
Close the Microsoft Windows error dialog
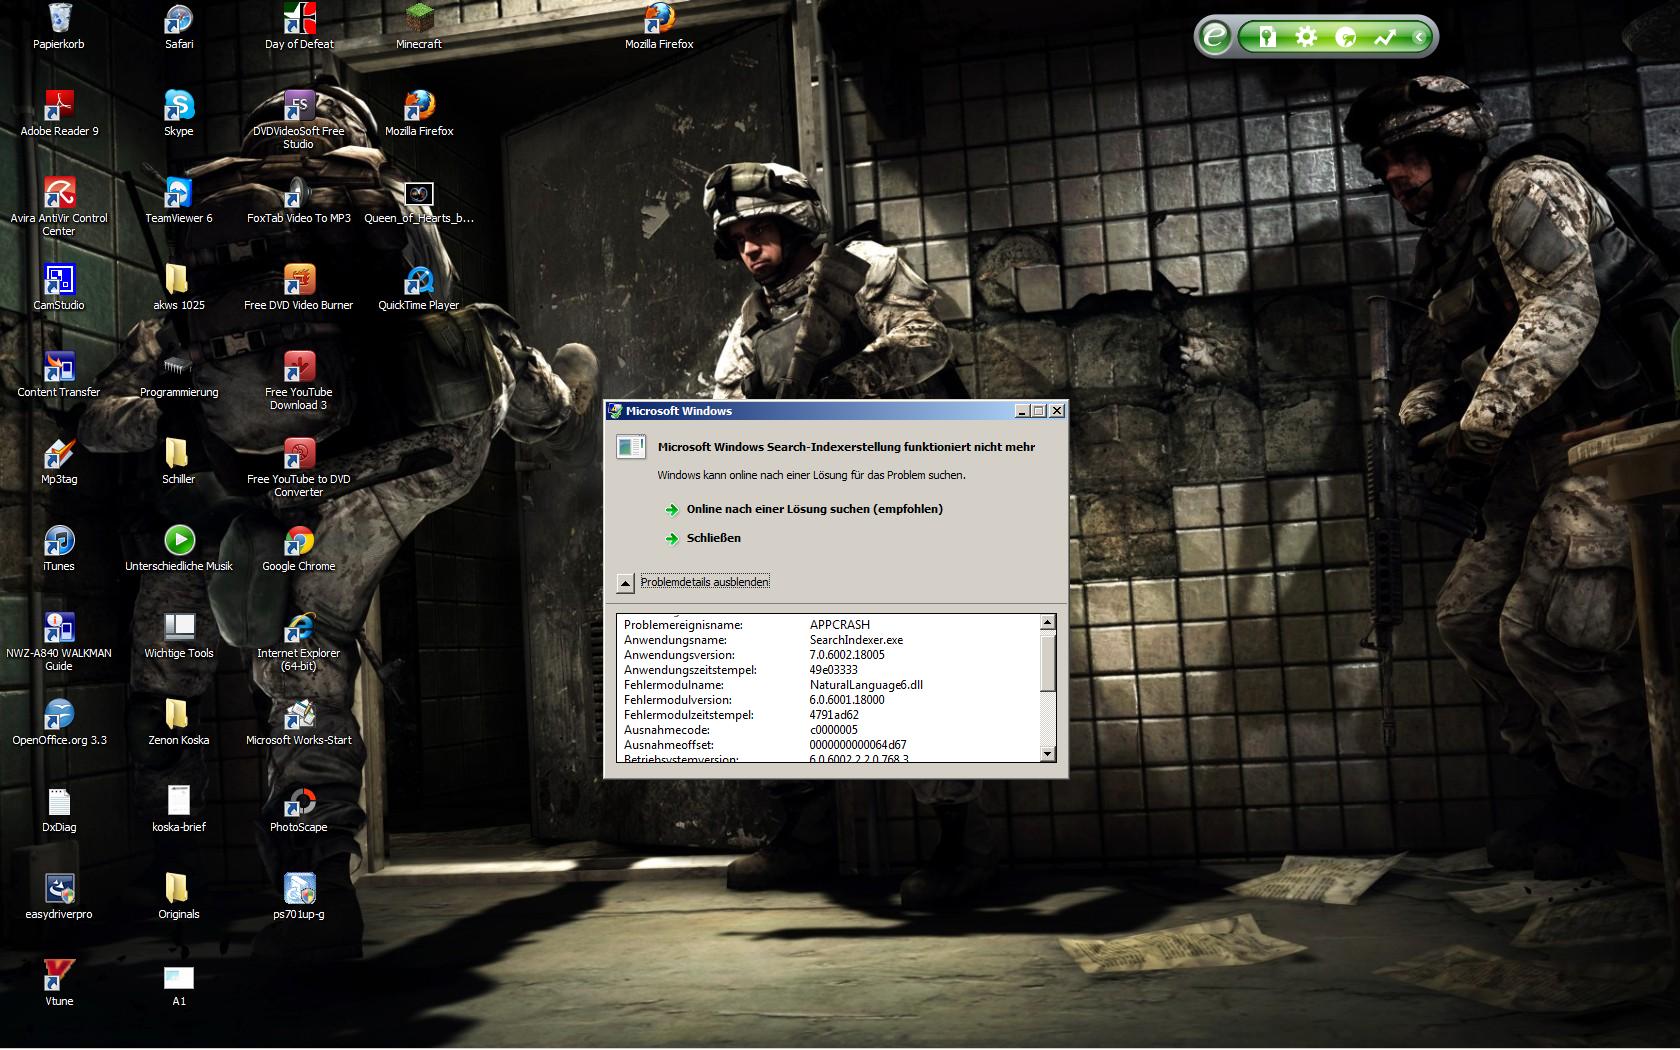point(1057,411)
